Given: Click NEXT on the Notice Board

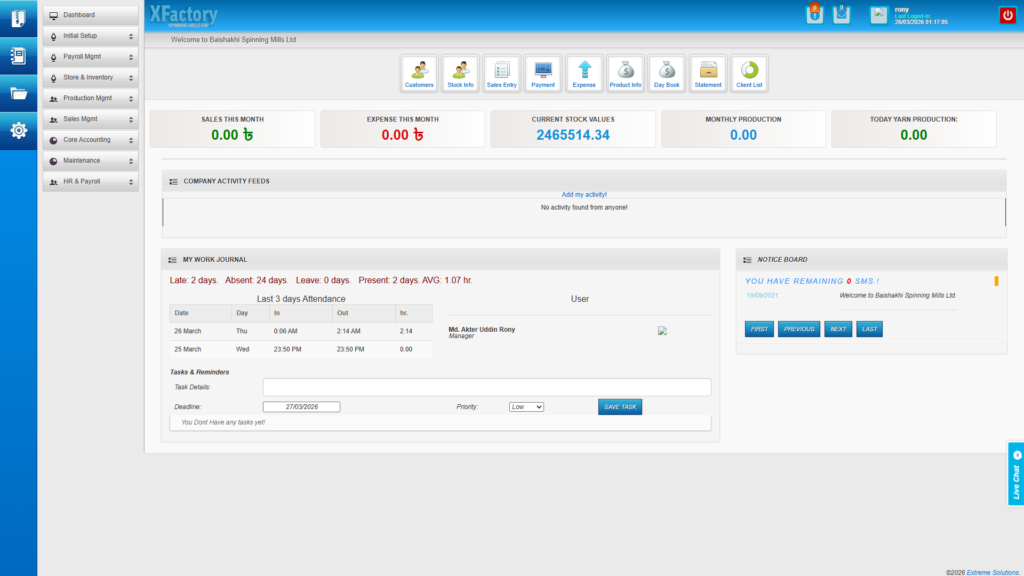Looking at the screenshot, I should [837, 328].
